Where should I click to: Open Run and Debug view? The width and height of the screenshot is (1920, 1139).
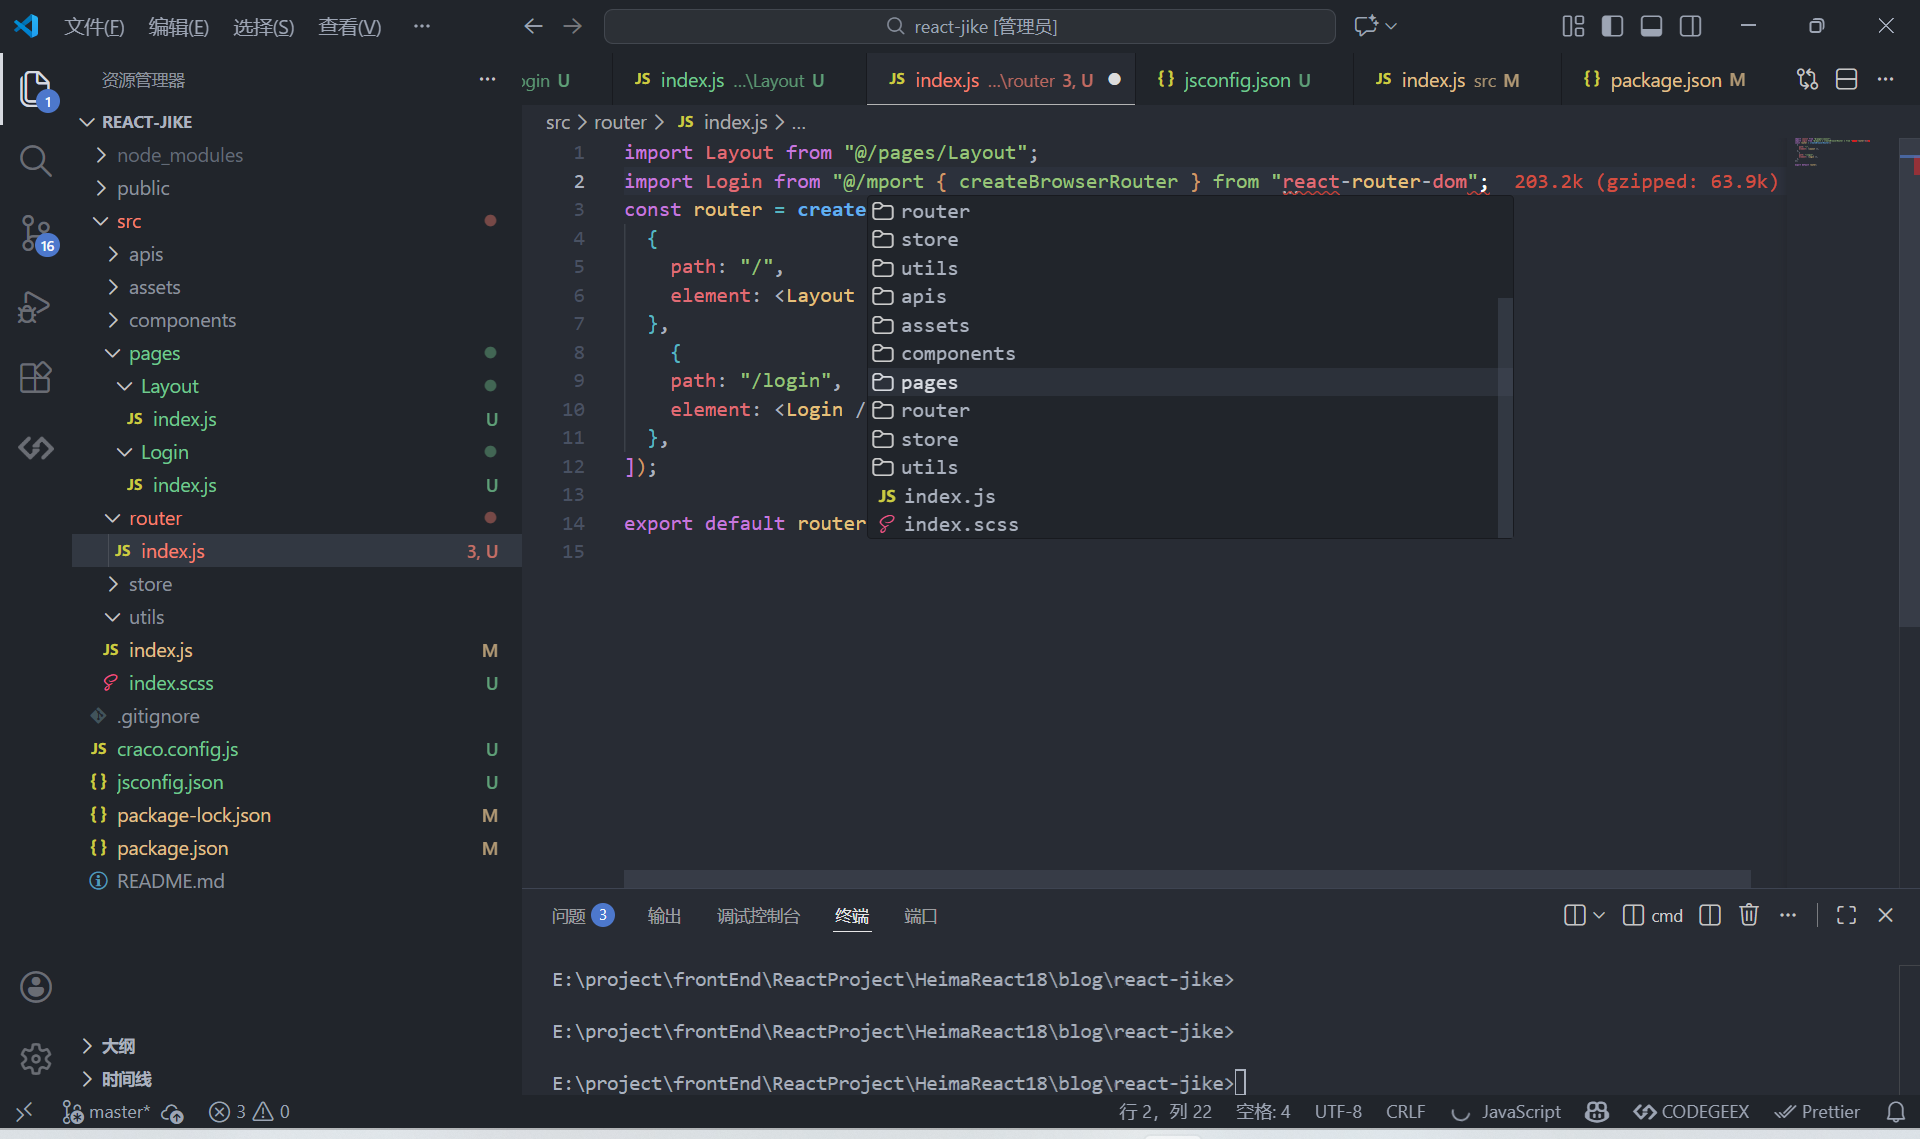coord(35,306)
